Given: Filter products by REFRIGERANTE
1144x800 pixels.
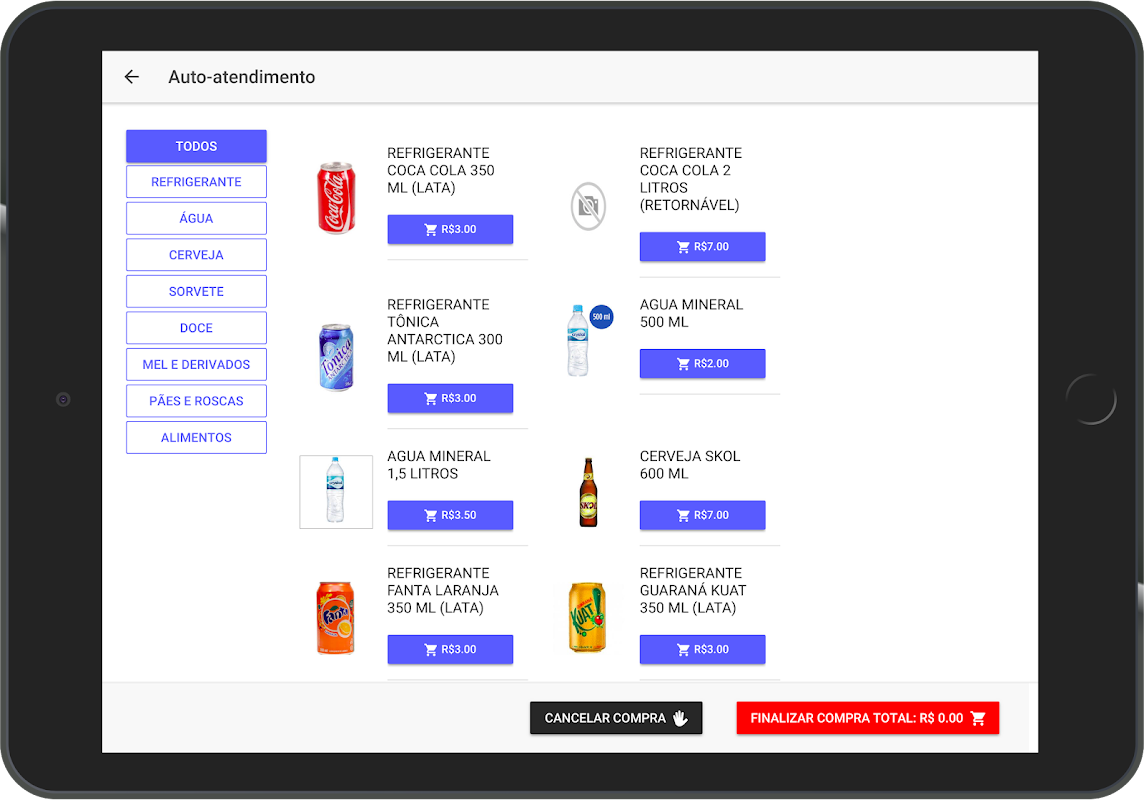Looking at the screenshot, I should [196, 182].
